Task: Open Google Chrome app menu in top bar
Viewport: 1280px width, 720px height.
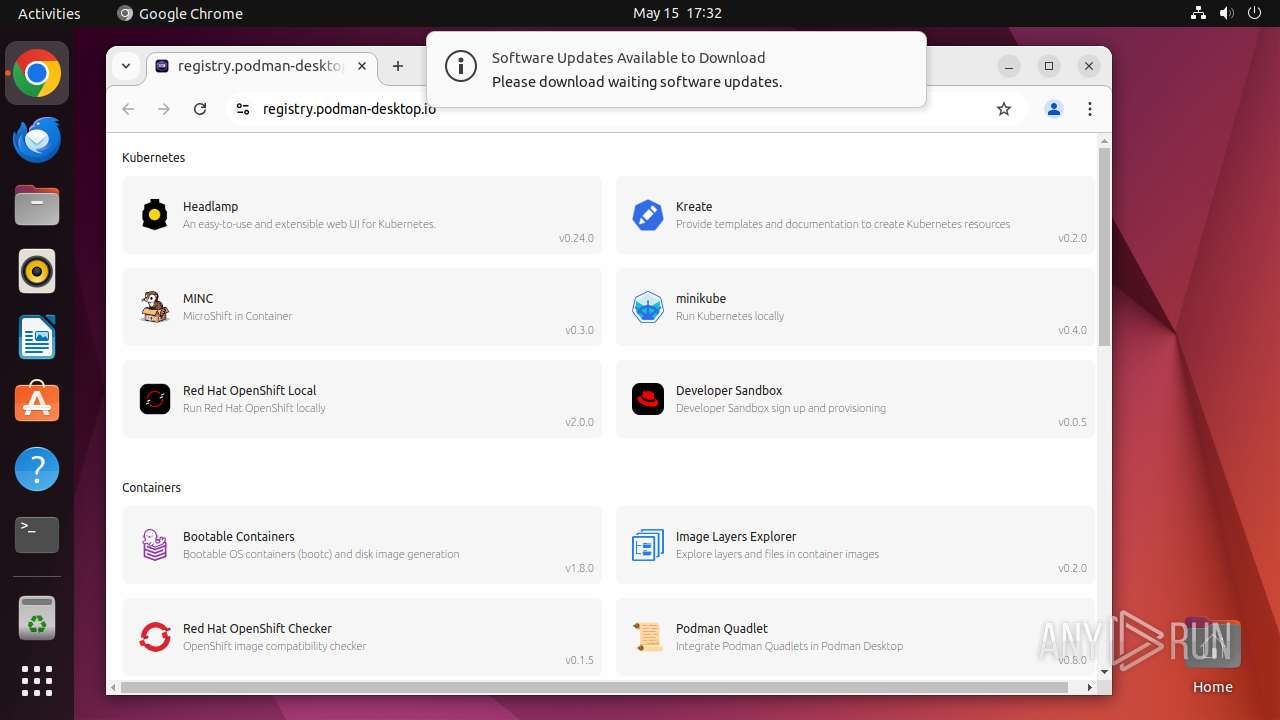Action: tap(180, 13)
